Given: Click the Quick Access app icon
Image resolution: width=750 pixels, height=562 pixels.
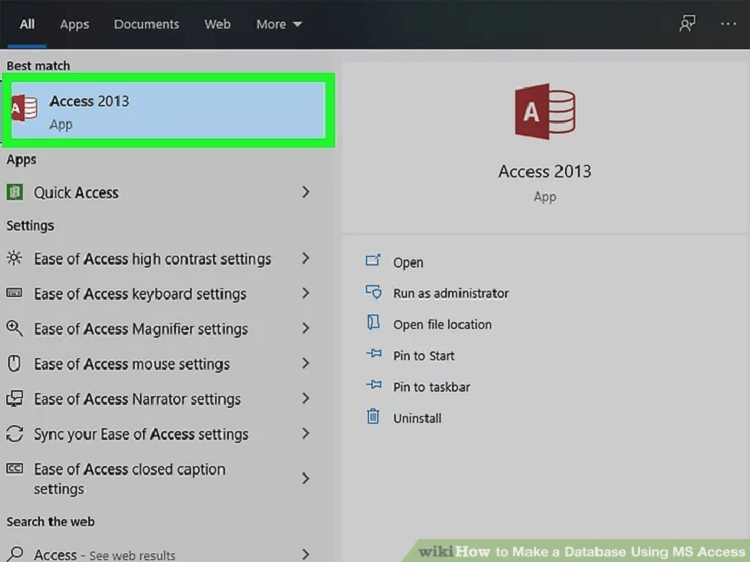Looking at the screenshot, I should tap(15, 193).
